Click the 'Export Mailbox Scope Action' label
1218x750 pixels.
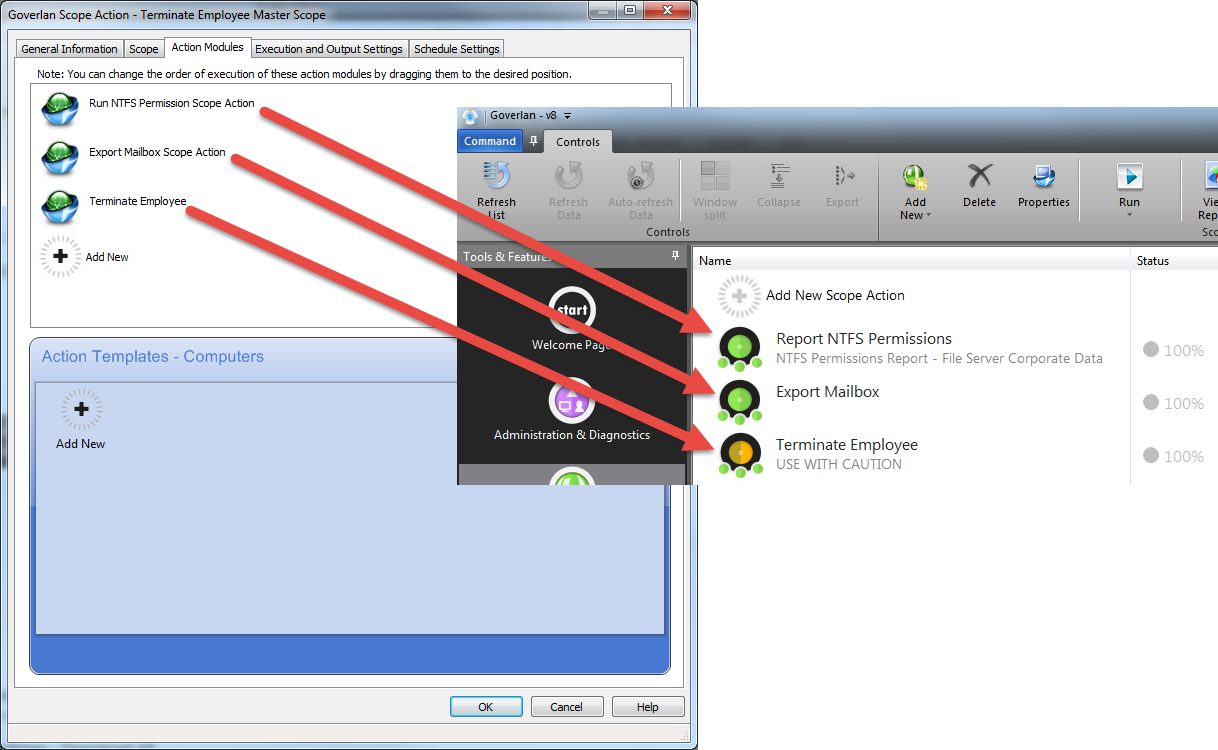click(x=157, y=152)
